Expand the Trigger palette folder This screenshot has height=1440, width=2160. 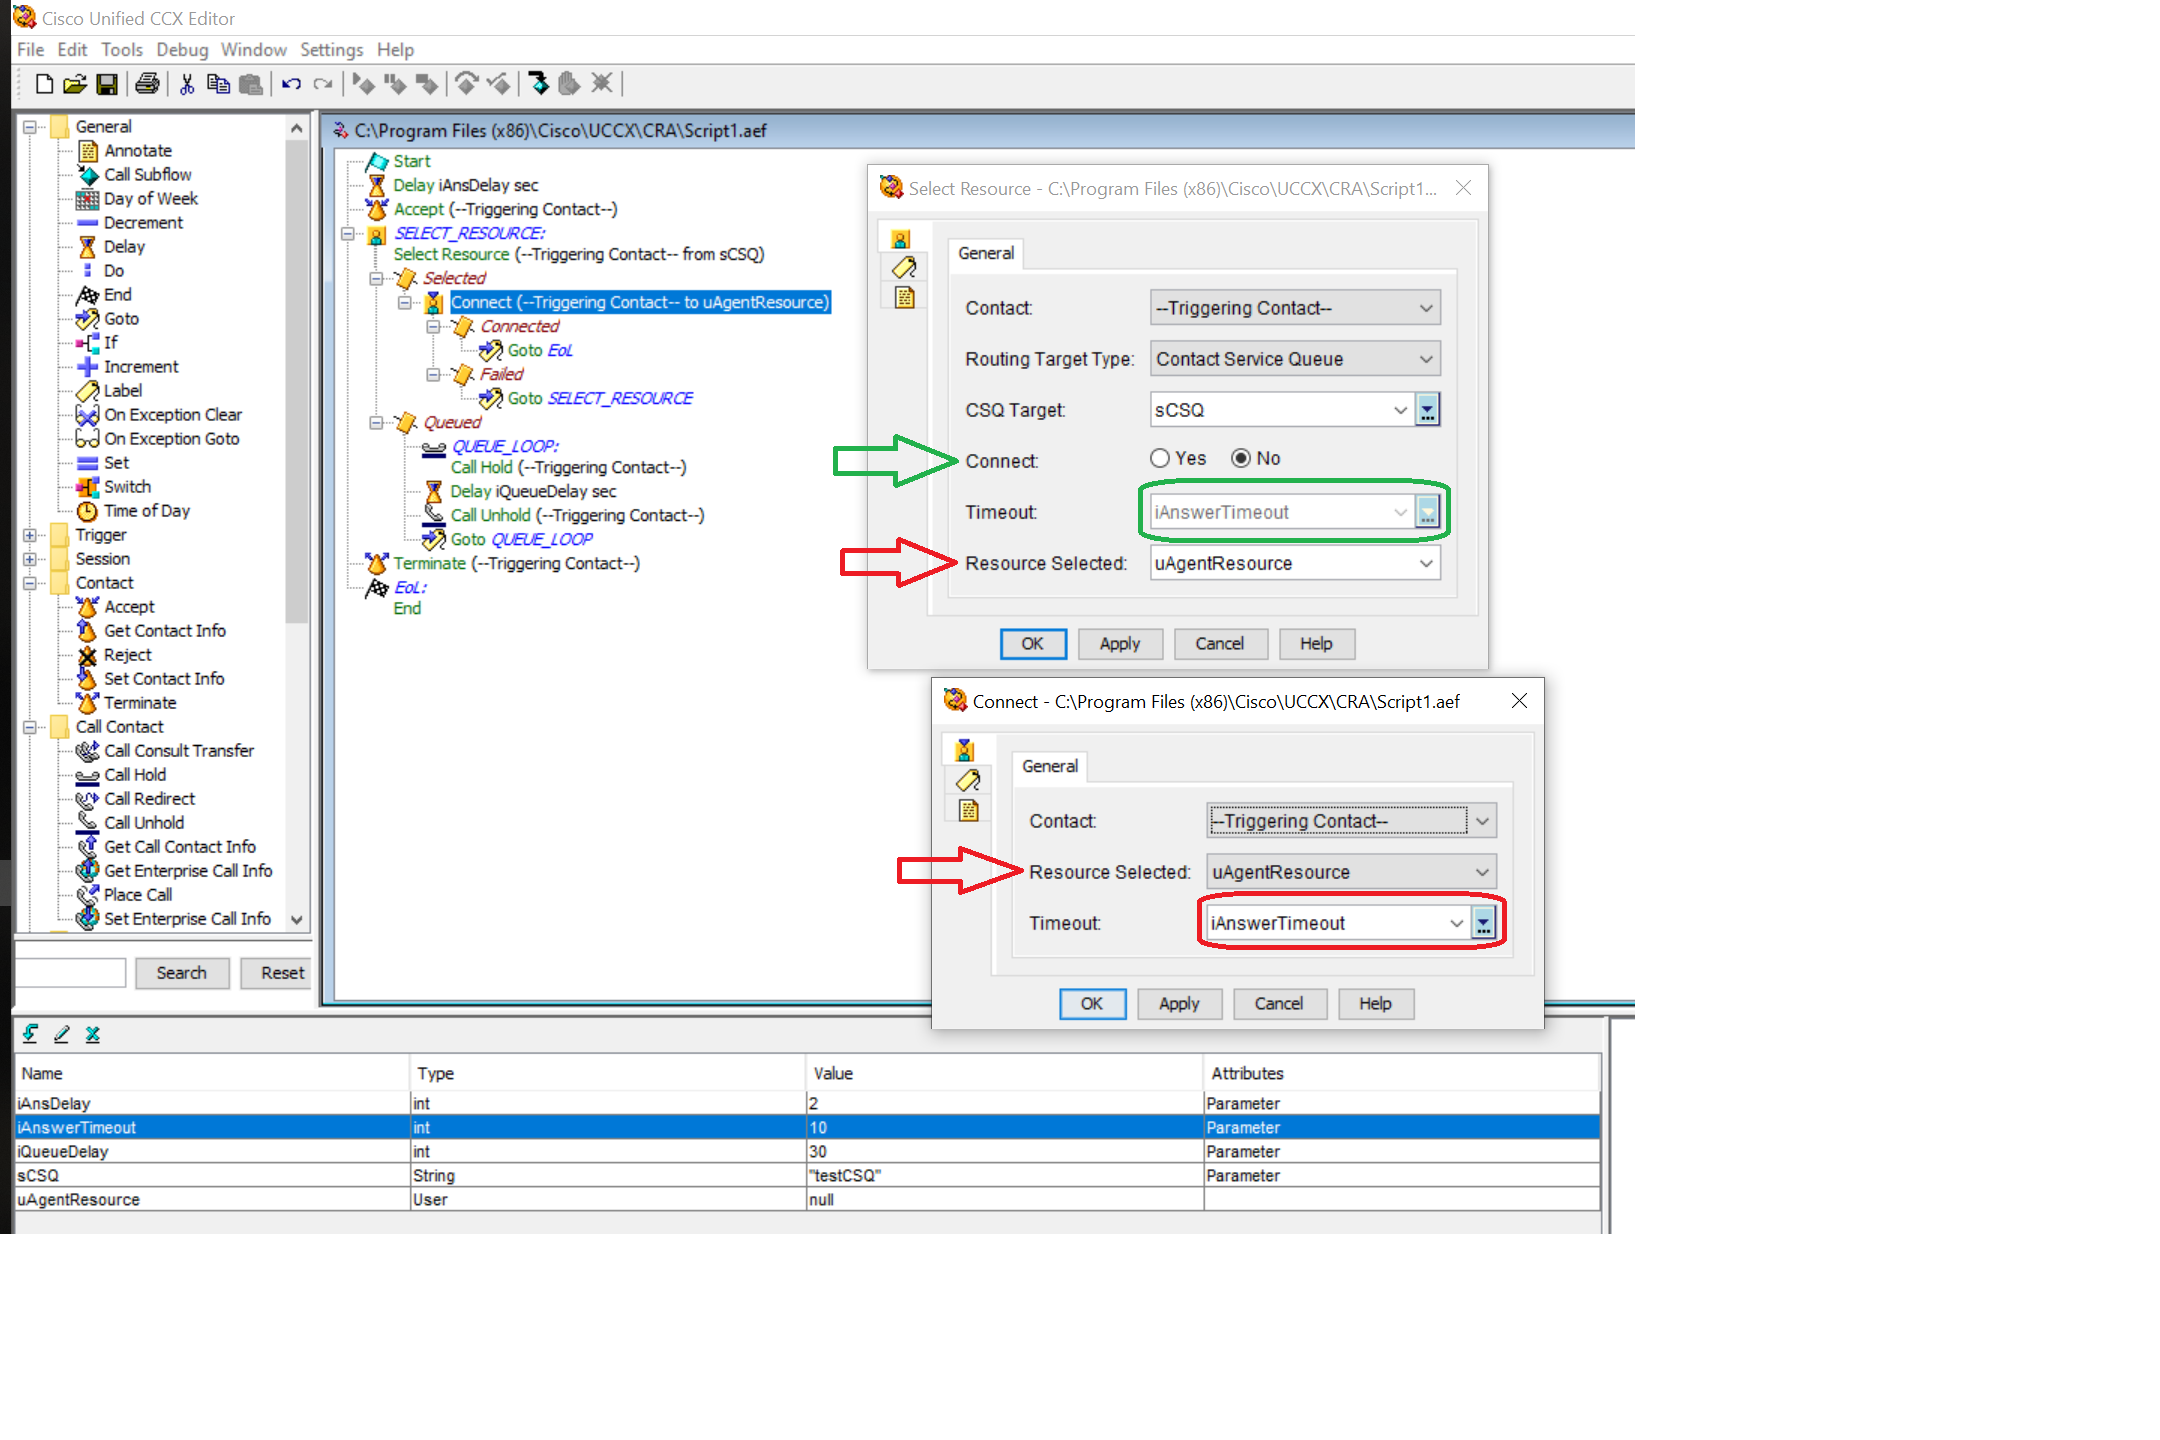pos(30,535)
